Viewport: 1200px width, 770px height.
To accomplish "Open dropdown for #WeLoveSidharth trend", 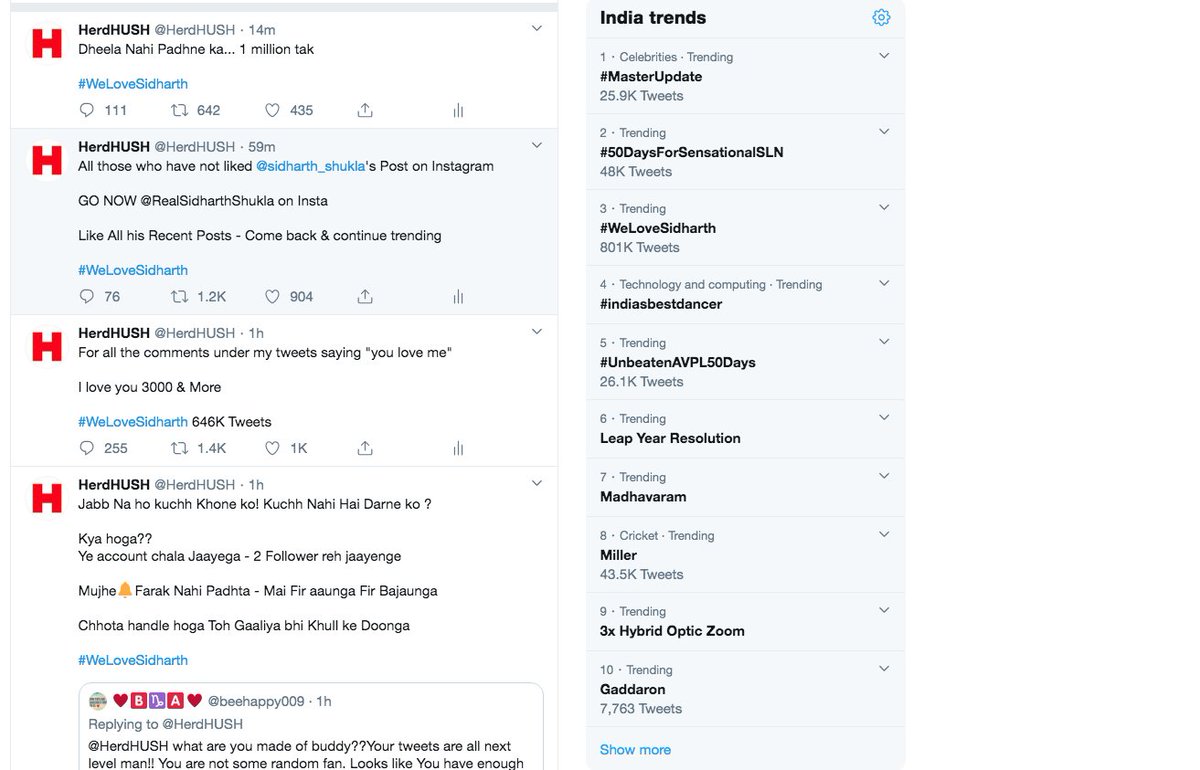I will point(884,208).
